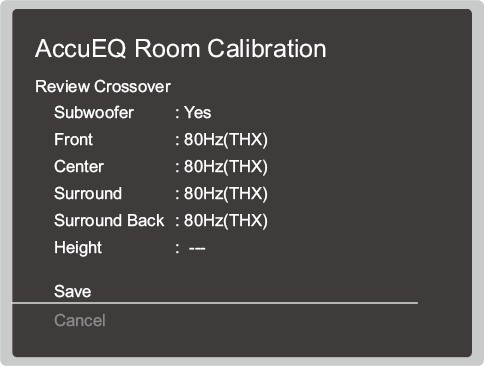Image resolution: width=485 pixels, height=367 pixels.
Task: Select the Height speaker row label
Action: coord(78,248)
